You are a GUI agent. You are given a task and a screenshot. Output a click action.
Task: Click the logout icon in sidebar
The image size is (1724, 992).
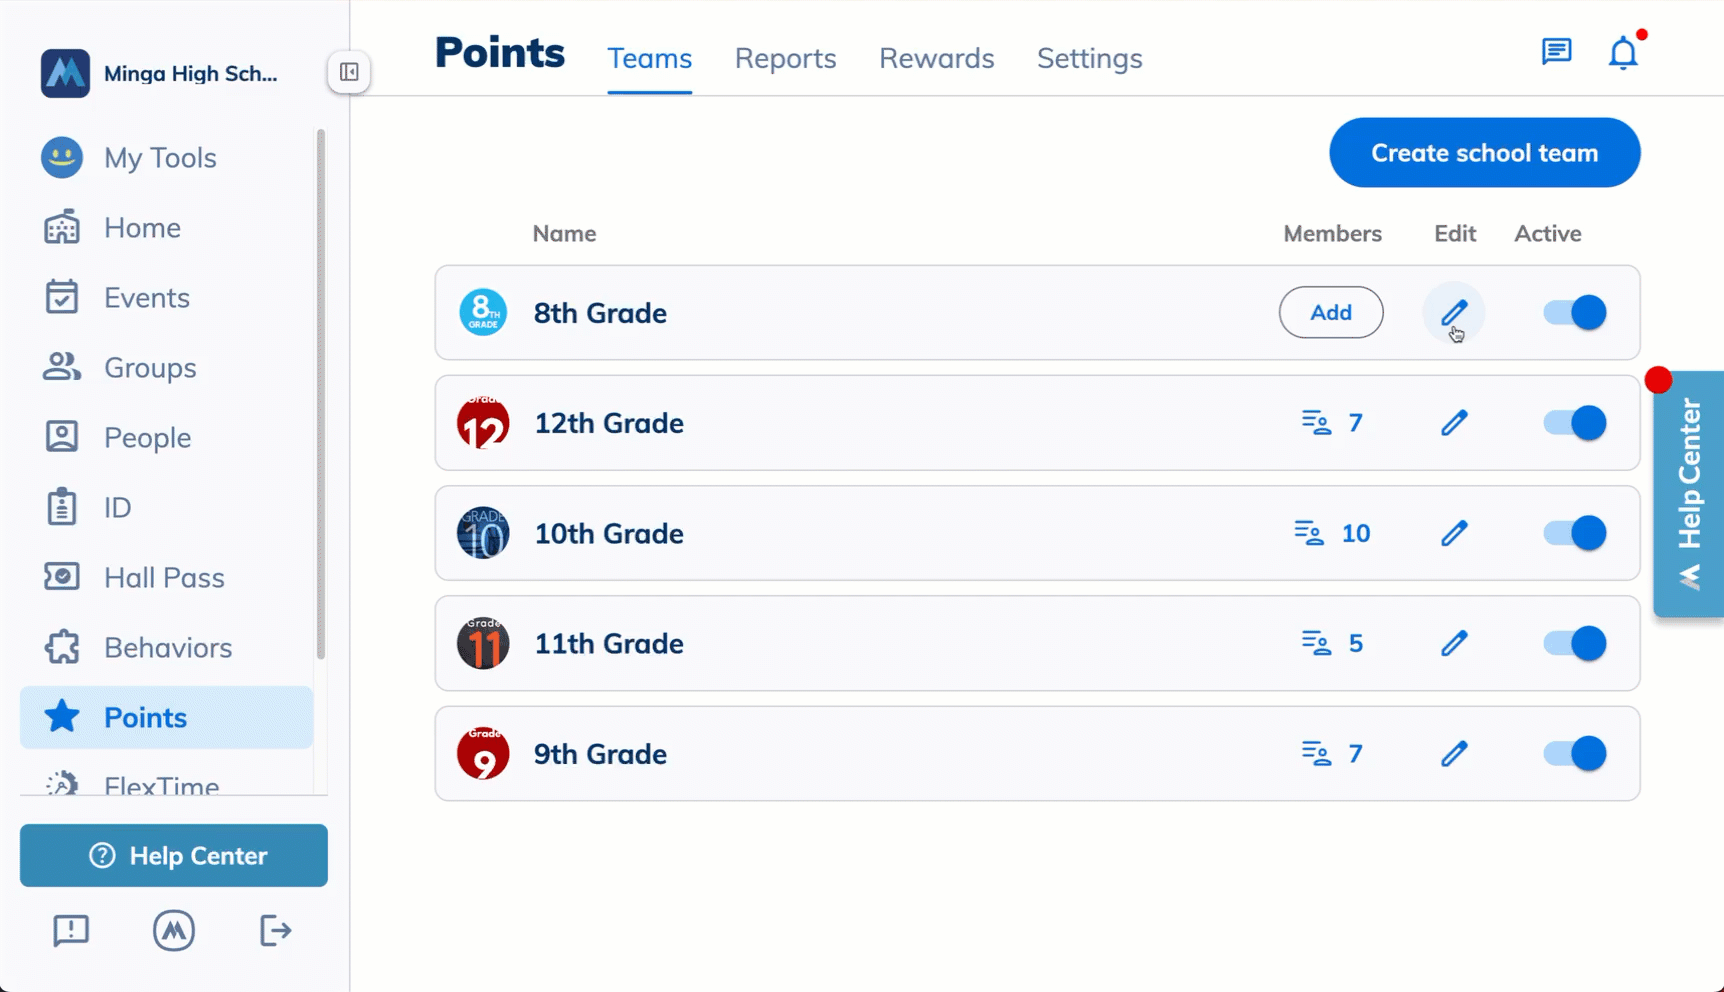pyautogui.click(x=275, y=931)
